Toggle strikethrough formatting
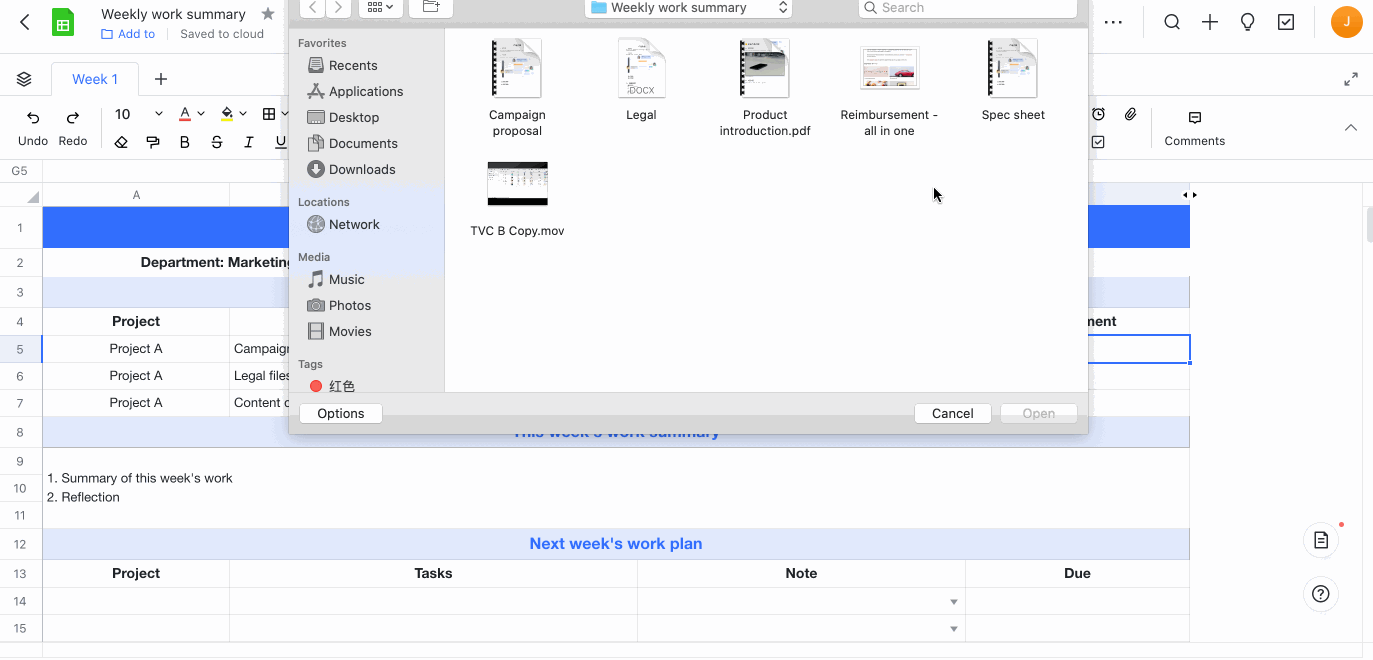The height and width of the screenshot is (660, 1373). 217,142
